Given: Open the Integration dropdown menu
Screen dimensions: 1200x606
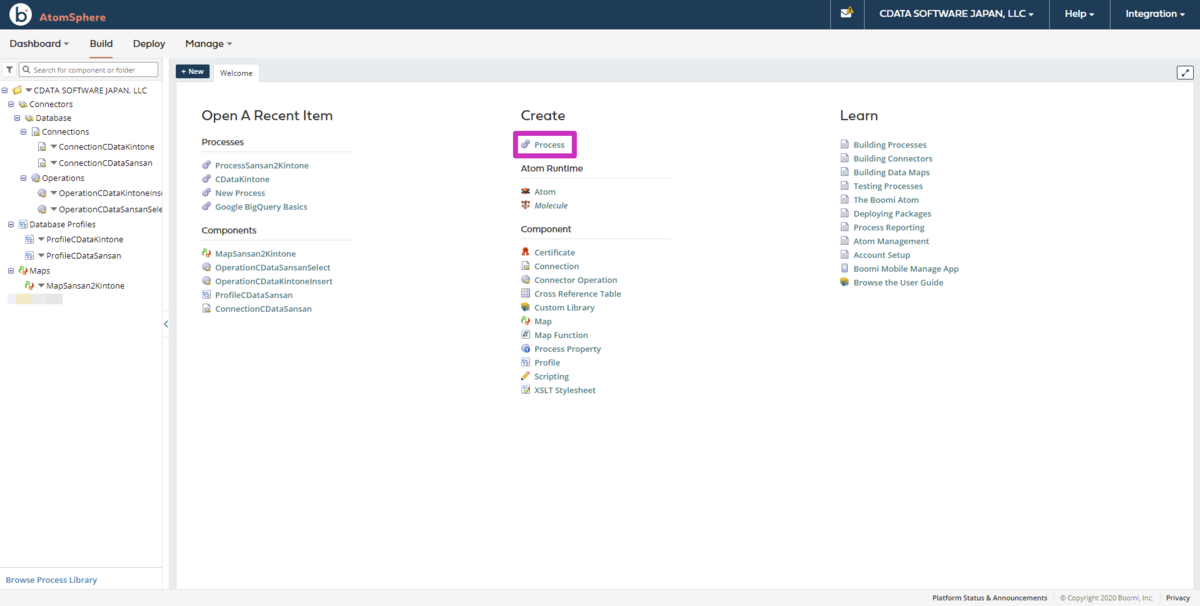Looking at the screenshot, I should coord(1155,14).
